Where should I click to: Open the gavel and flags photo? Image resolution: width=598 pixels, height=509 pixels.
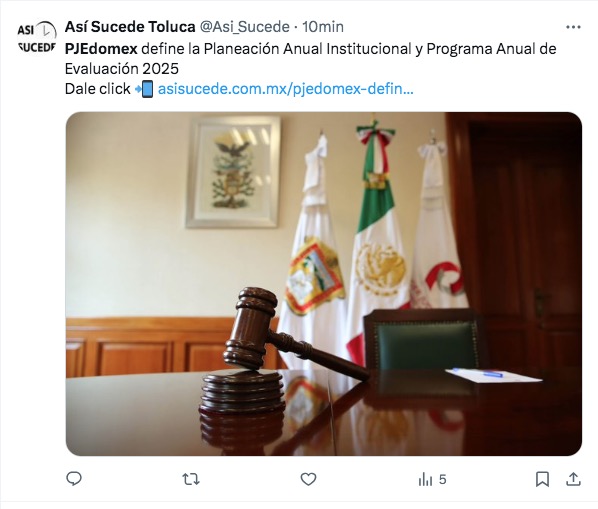(x=324, y=284)
